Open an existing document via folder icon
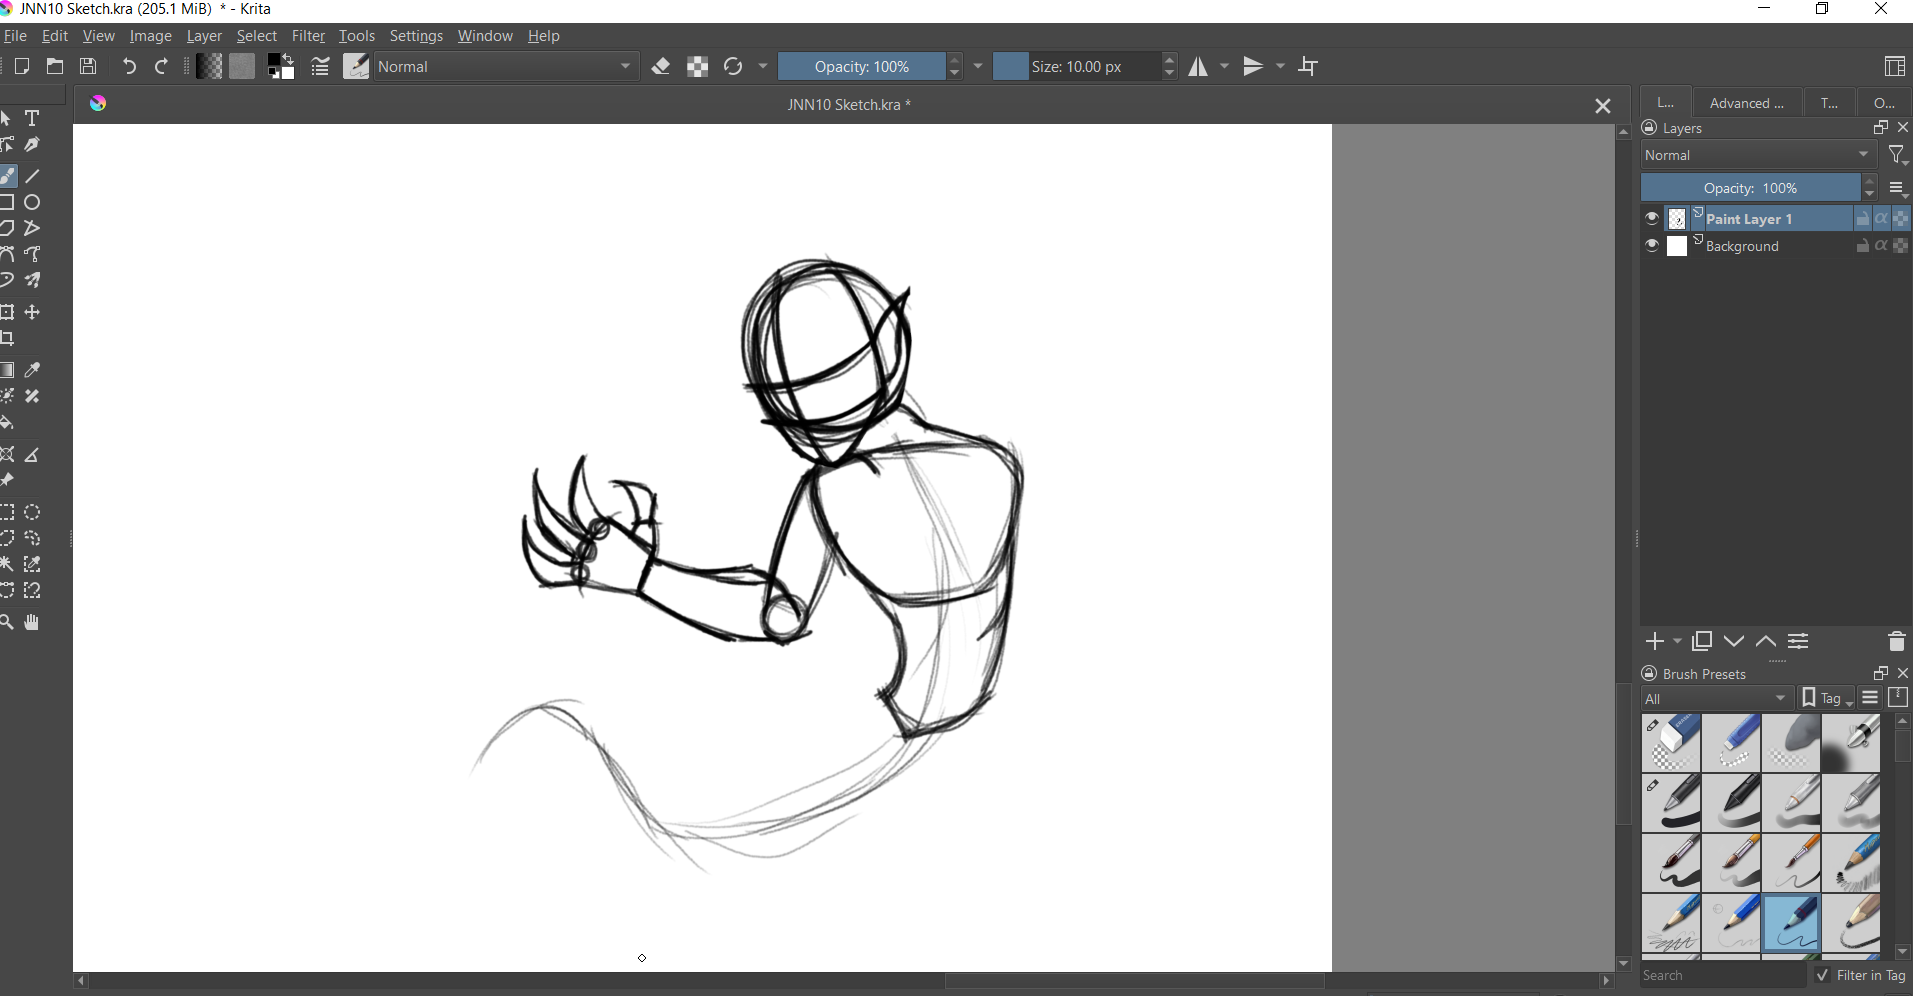This screenshot has height=996, width=1913. click(x=55, y=67)
